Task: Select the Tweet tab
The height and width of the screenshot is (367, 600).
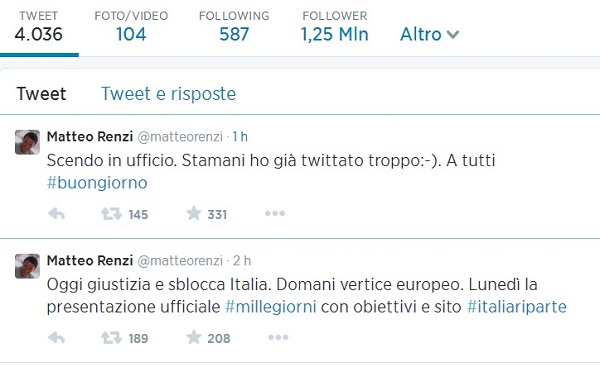Action: (x=41, y=94)
